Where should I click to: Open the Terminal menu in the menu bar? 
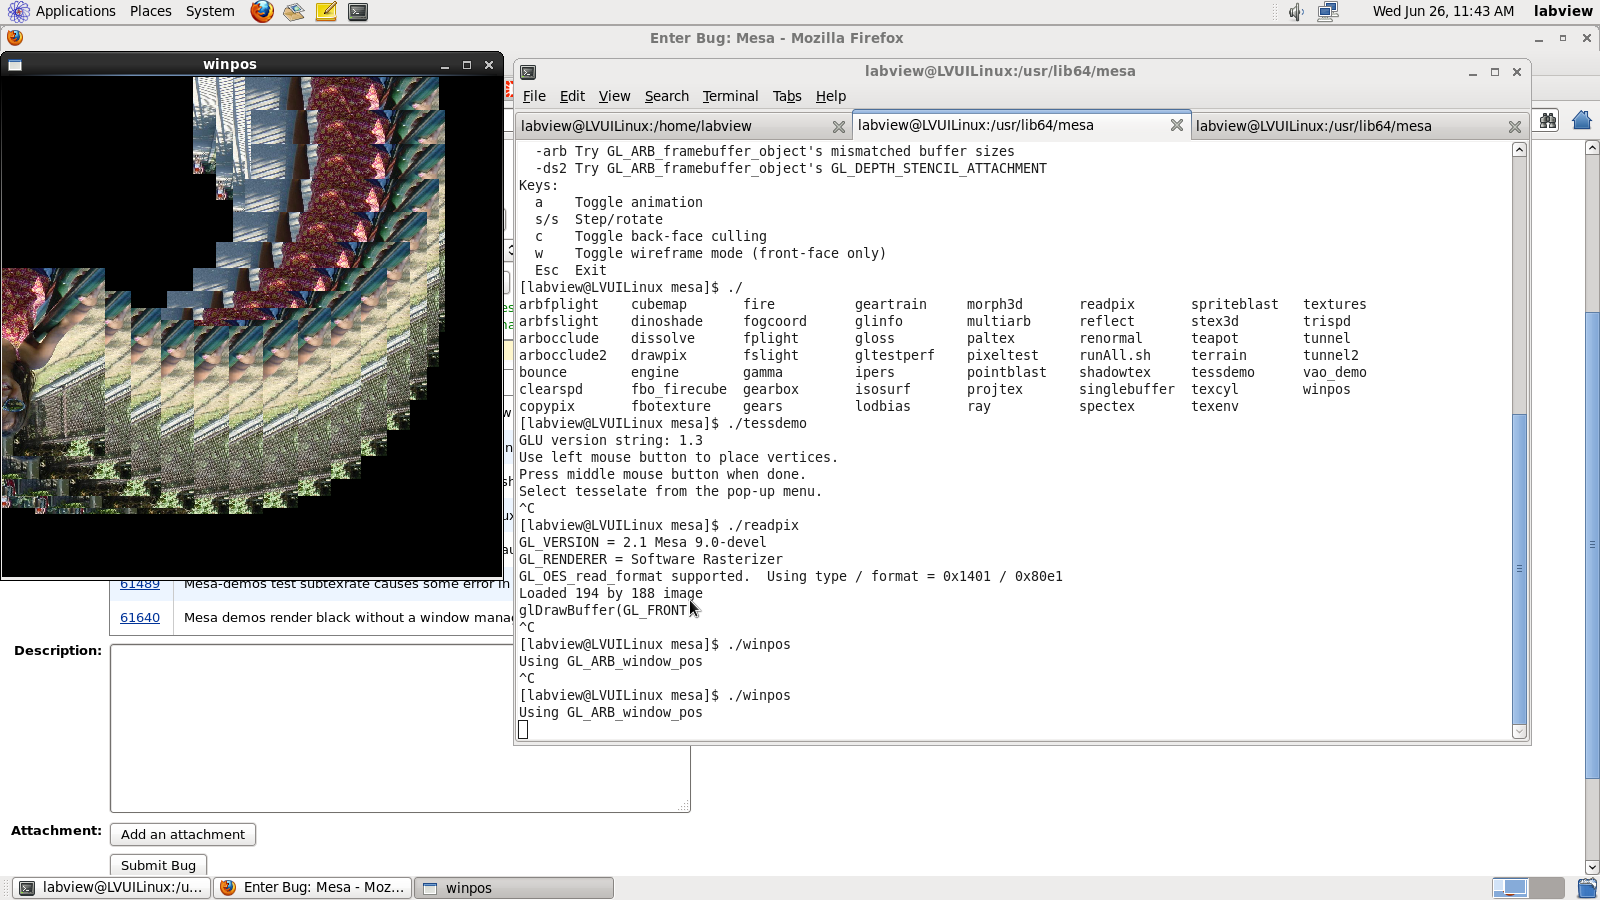[x=730, y=96]
